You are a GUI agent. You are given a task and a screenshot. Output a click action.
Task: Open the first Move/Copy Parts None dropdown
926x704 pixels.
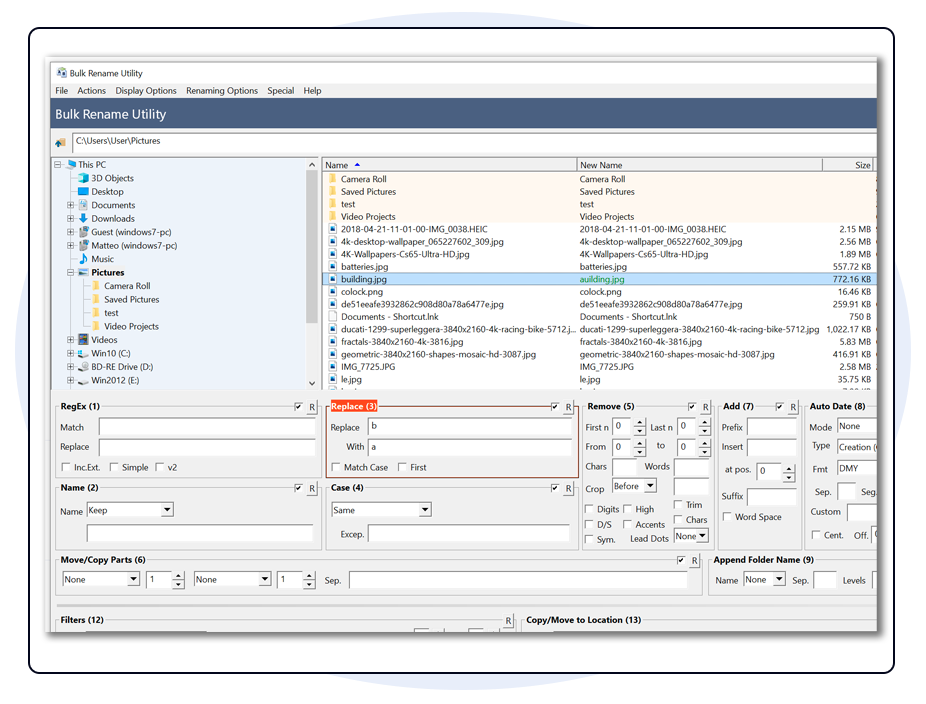(x=101, y=579)
